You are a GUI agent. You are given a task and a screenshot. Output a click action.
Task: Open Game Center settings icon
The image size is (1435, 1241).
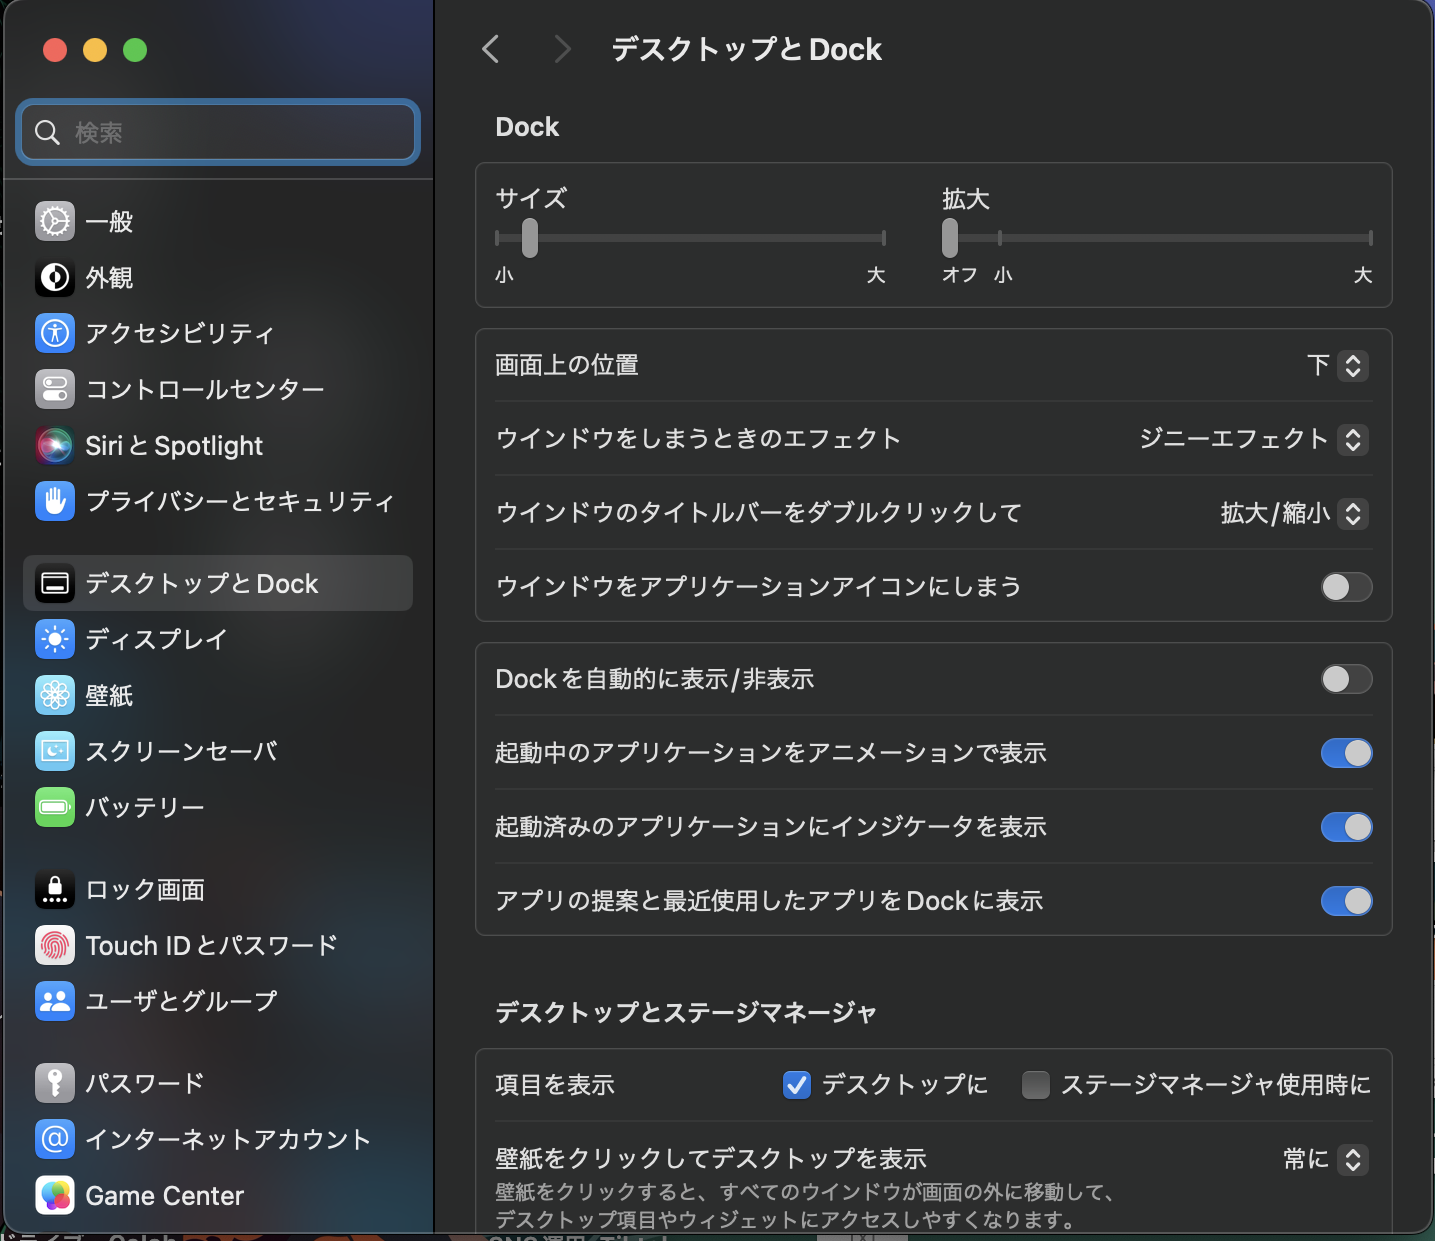(55, 1195)
